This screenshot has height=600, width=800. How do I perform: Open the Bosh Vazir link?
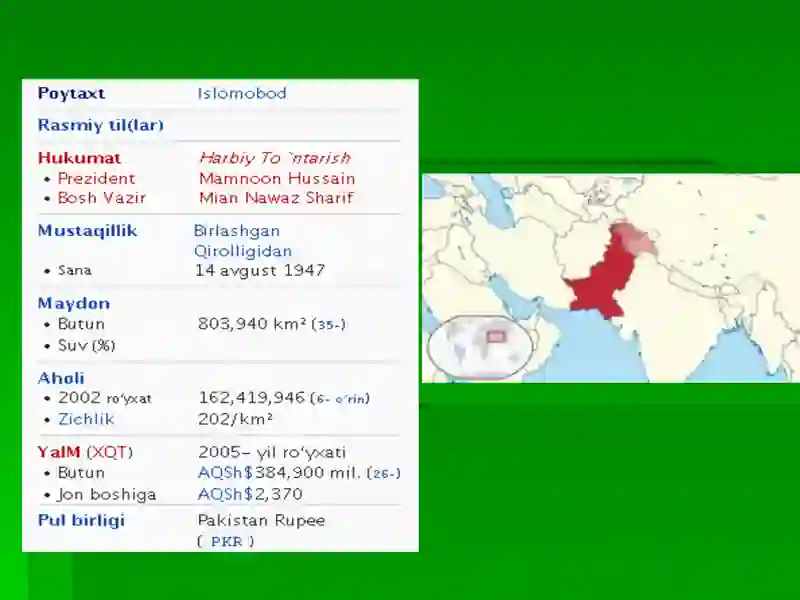point(102,198)
